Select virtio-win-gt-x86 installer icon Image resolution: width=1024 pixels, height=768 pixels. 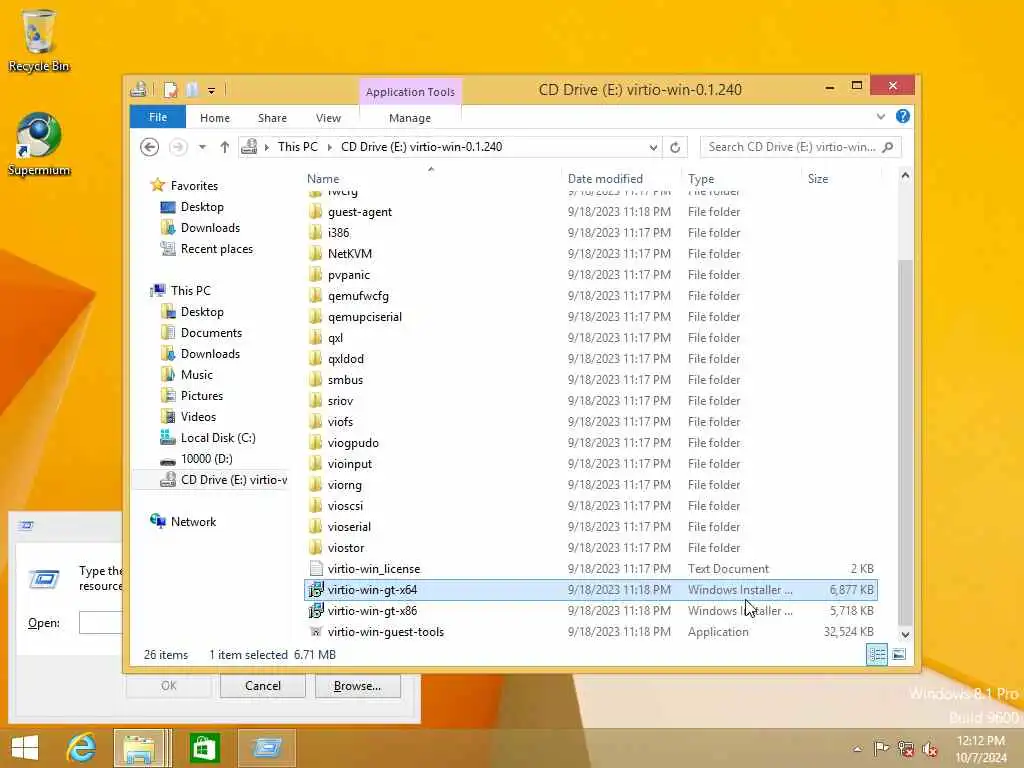pos(316,611)
